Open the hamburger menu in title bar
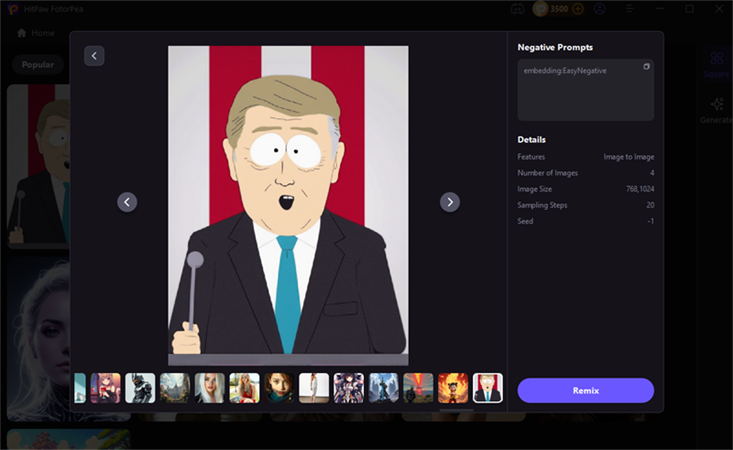Image resolution: width=733 pixels, height=450 pixels. click(630, 9)
